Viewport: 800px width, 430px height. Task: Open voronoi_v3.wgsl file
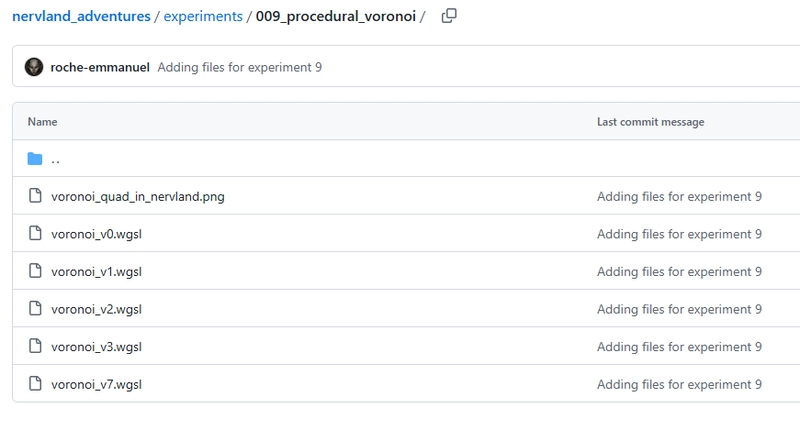97,347
